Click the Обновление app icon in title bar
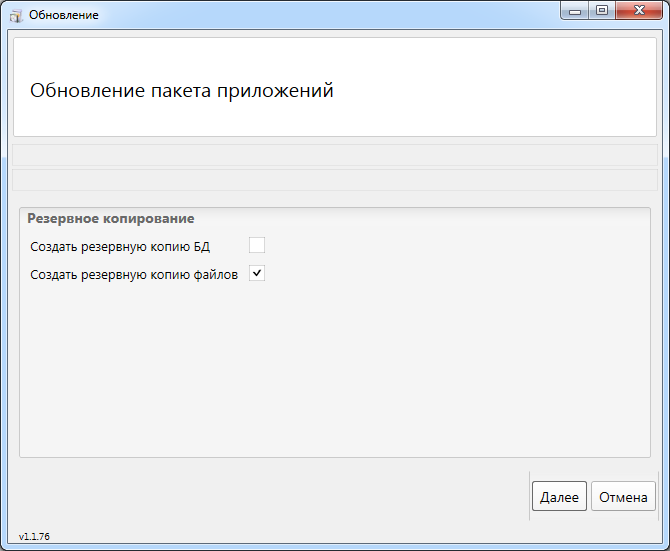Screen dimensions: 670x551 pyautogui.click(x=16, y=16)
